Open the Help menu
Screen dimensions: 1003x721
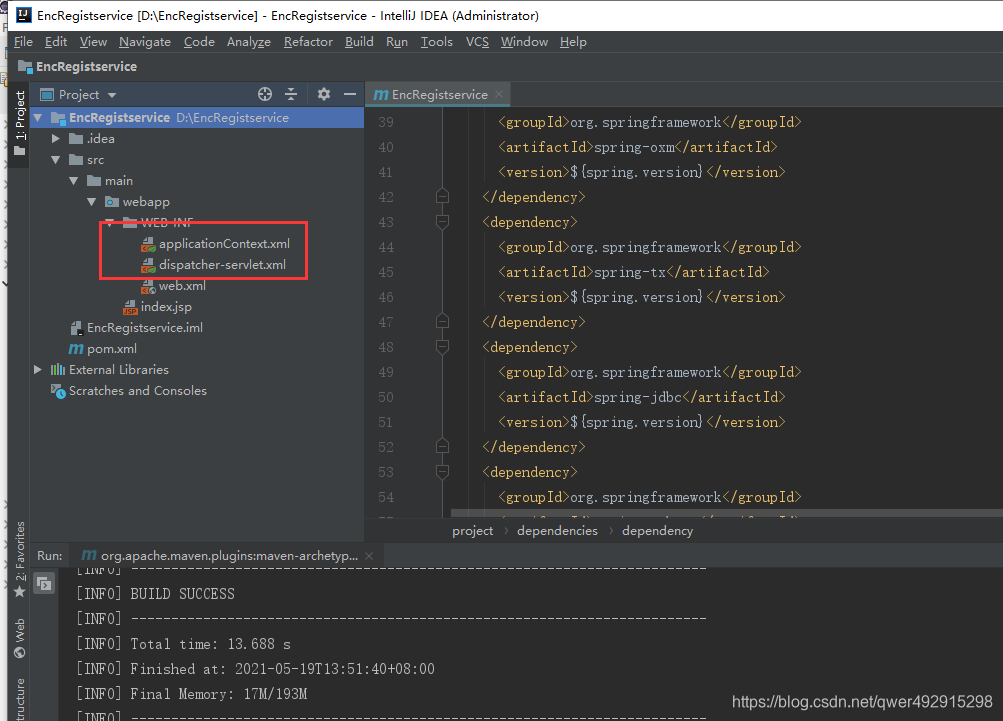coord(573,42)
